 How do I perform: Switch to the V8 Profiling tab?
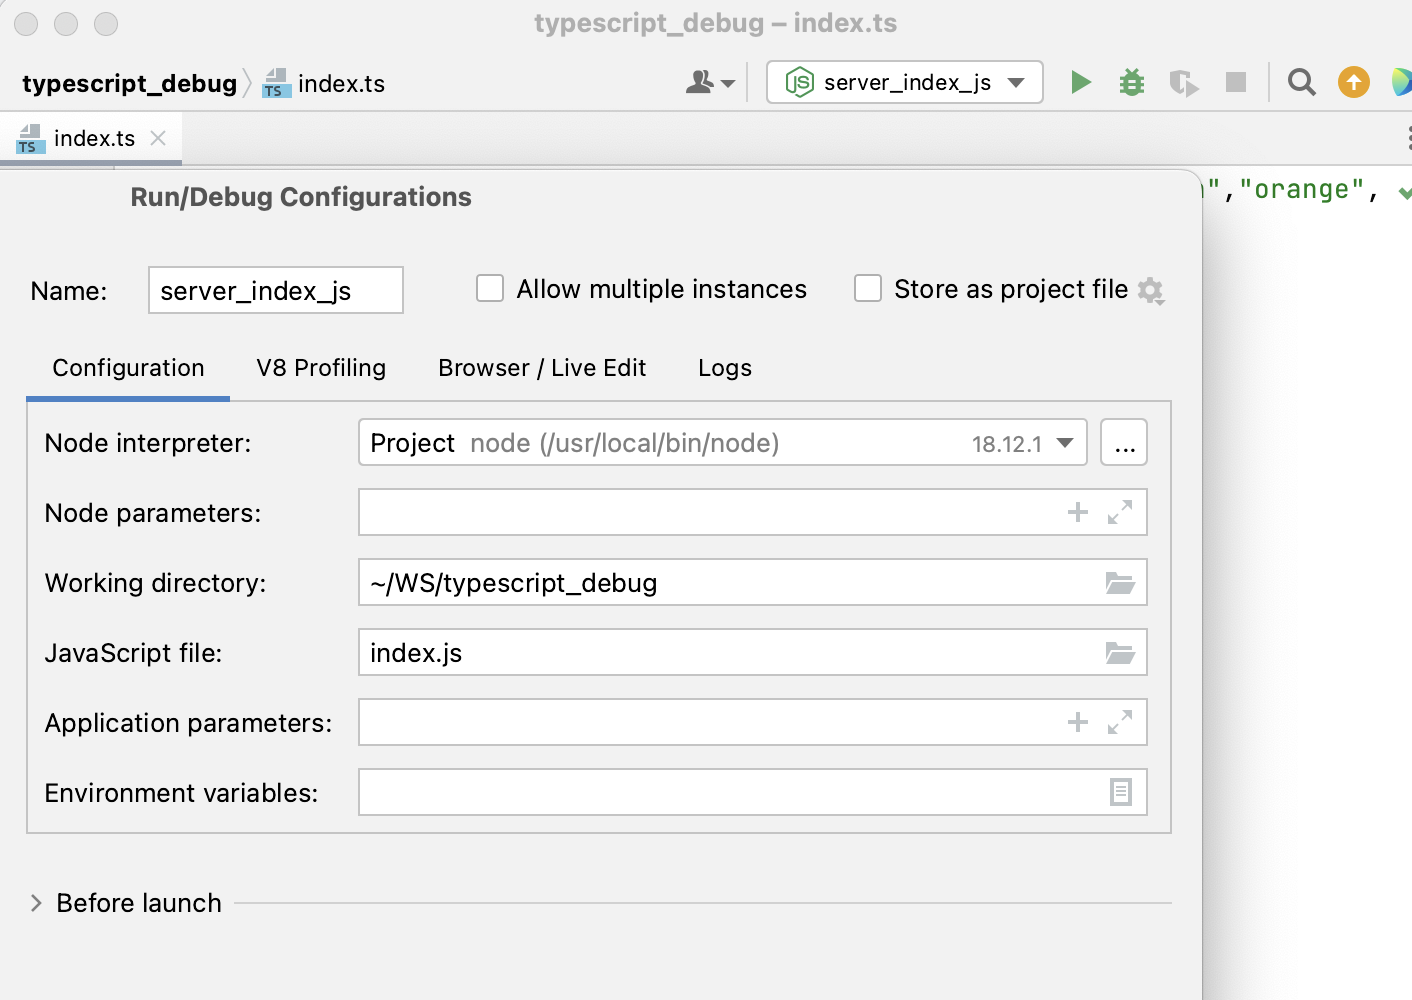point(321,368)
